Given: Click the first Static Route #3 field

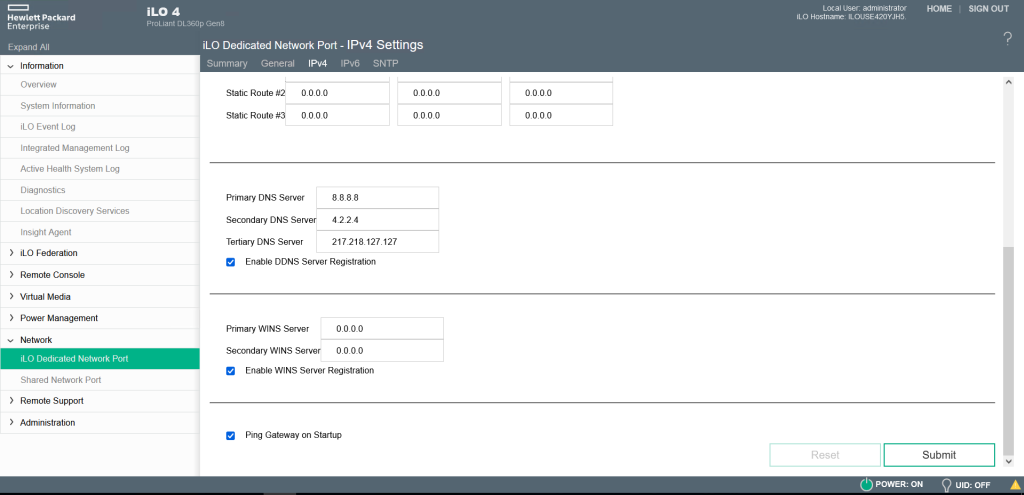Looking at the screenshot, I should tap(338, 115).
